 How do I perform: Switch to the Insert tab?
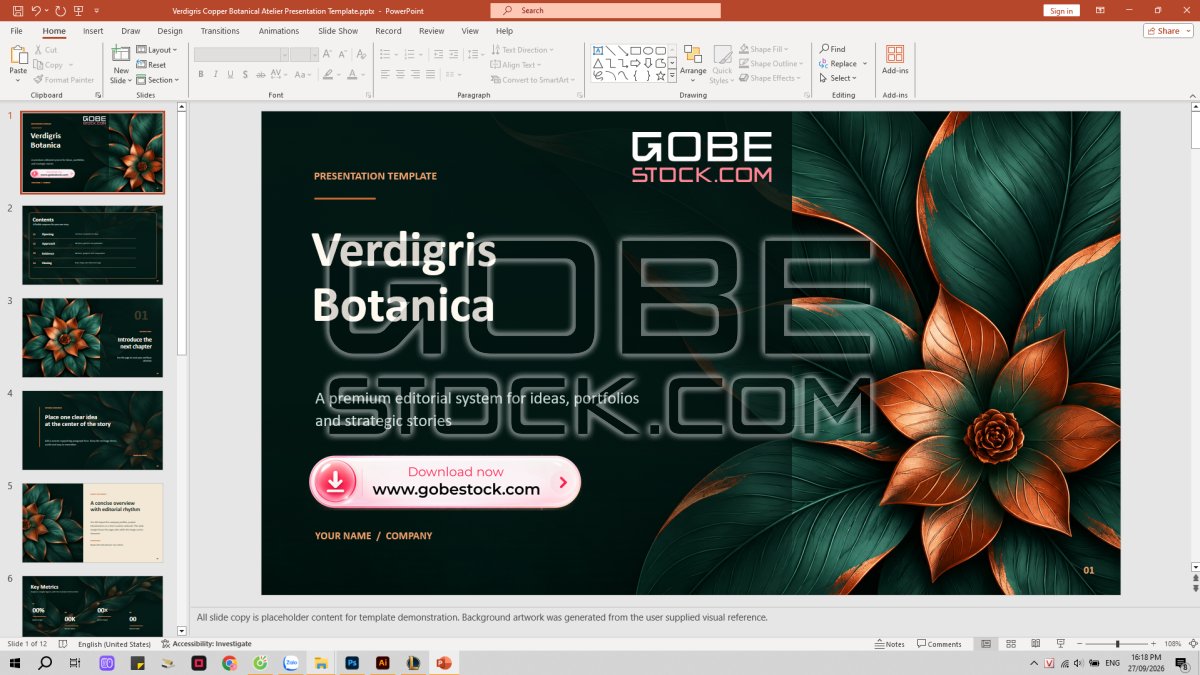click(93, 31)
